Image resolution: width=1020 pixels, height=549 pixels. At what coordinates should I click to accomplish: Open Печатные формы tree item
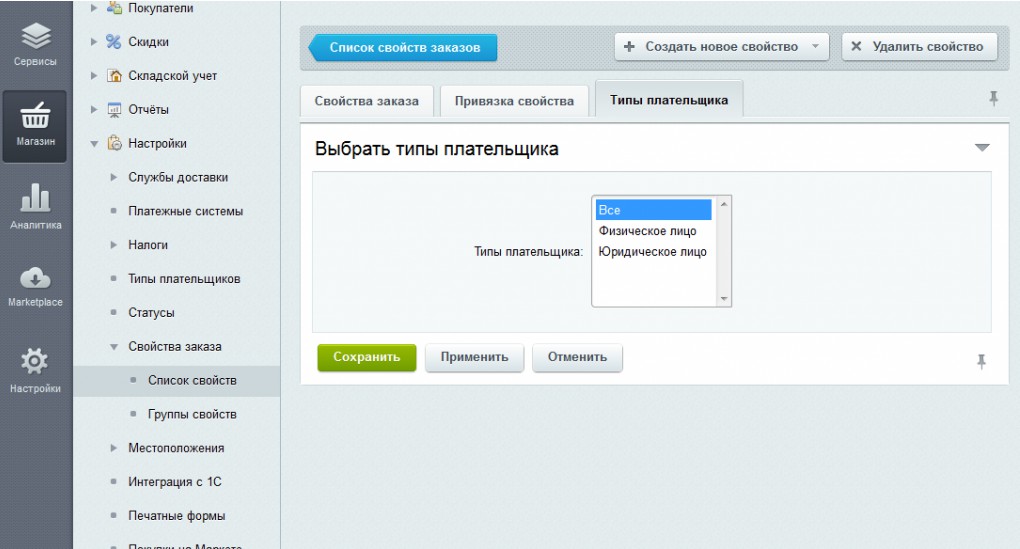click(176, 515)
